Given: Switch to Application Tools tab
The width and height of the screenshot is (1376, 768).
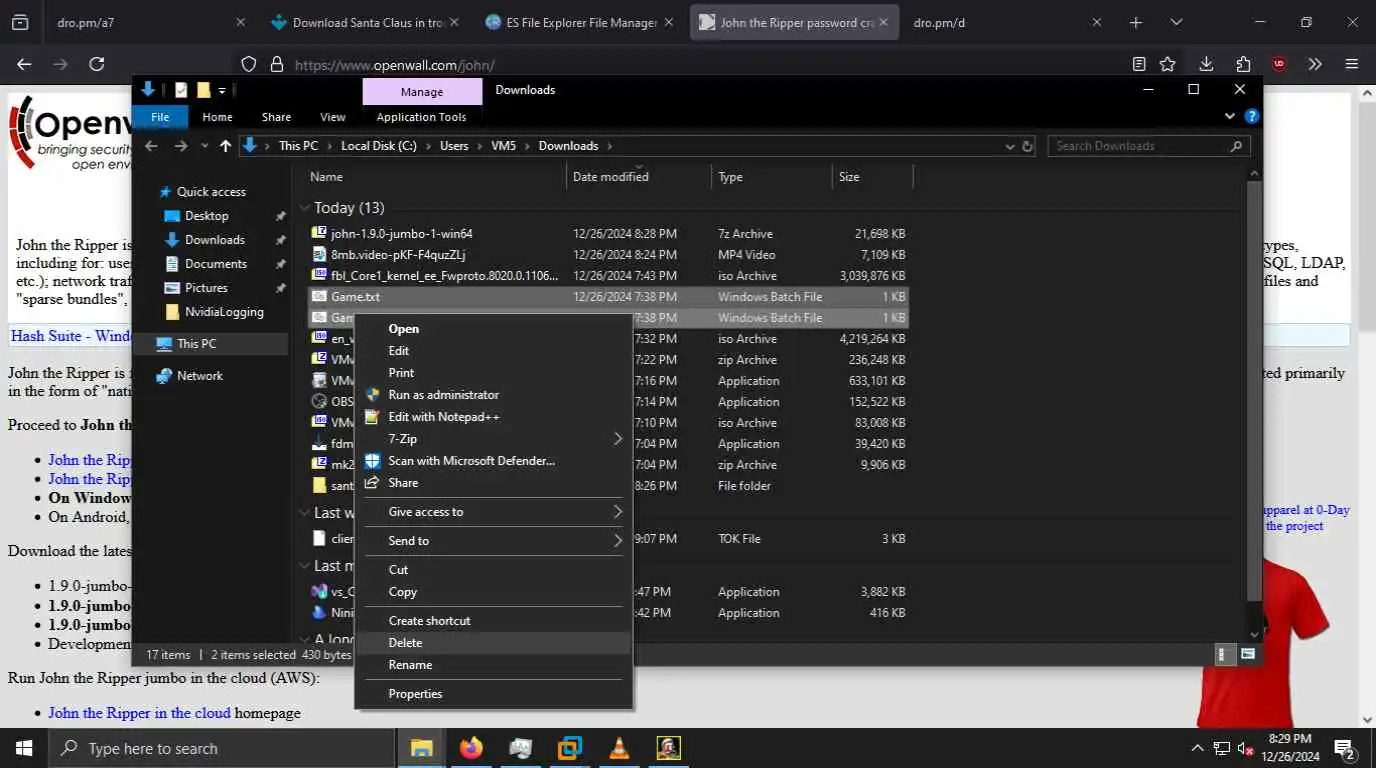Looking at the screenshot, I should pos(421,117).
